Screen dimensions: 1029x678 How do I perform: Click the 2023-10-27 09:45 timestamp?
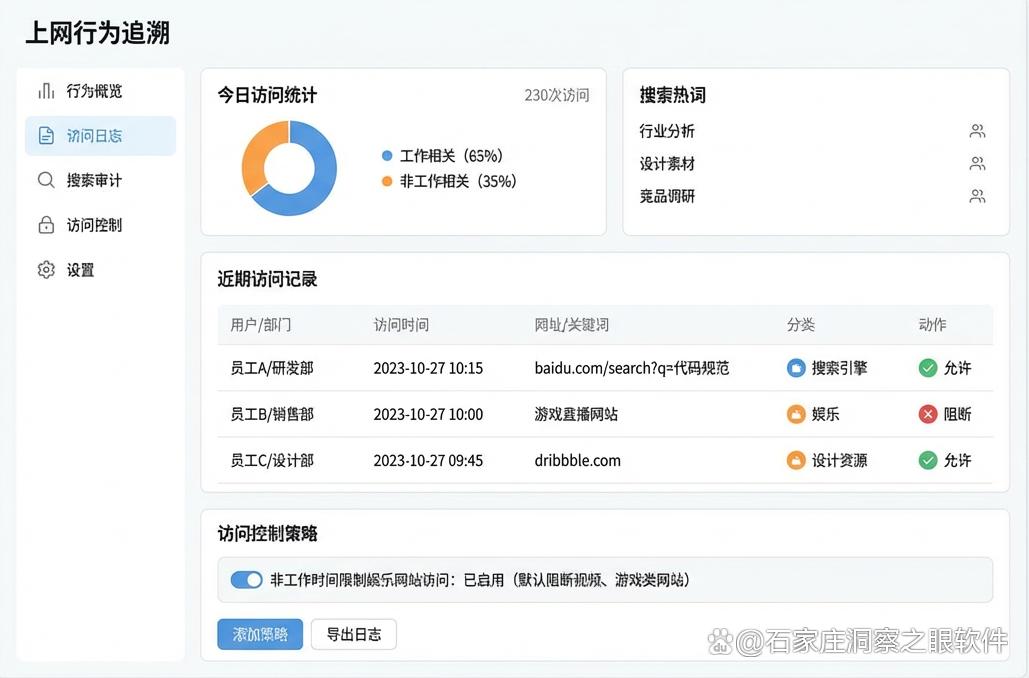(428, 460)
